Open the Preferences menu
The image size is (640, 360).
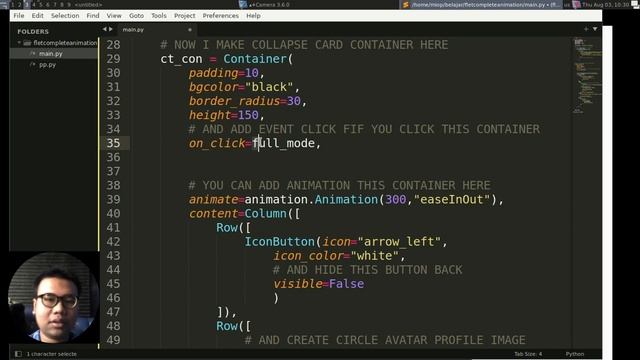(x=220, y=16)
